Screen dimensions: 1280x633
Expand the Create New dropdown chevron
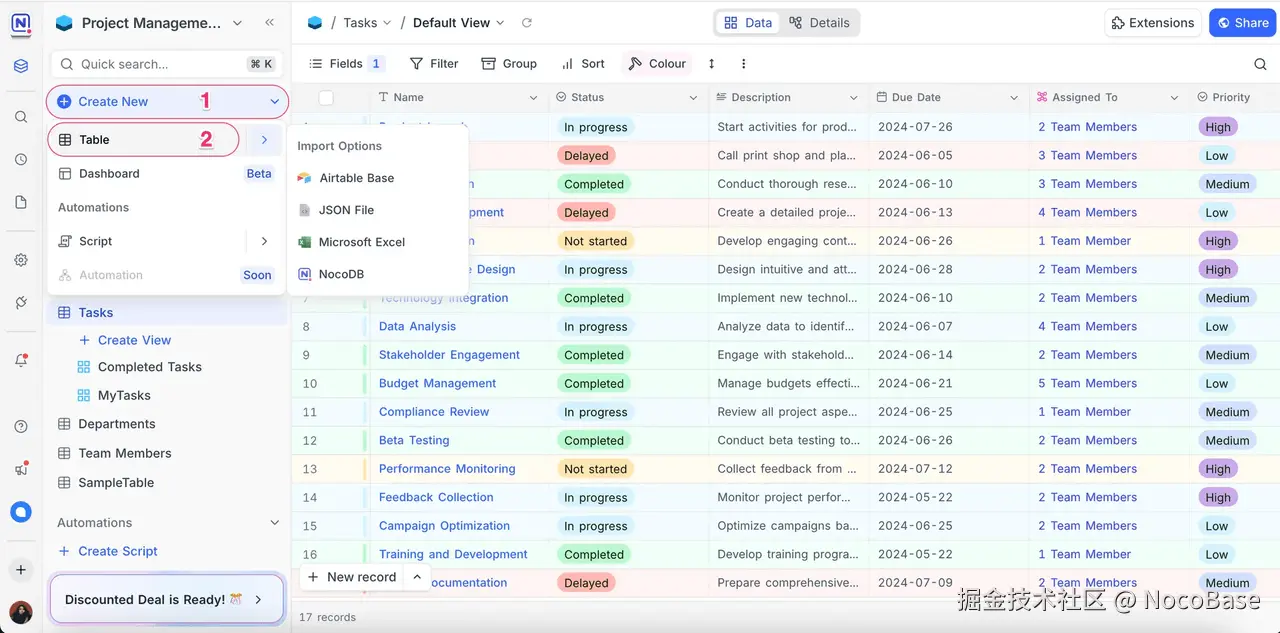click(x=275, y=102)
